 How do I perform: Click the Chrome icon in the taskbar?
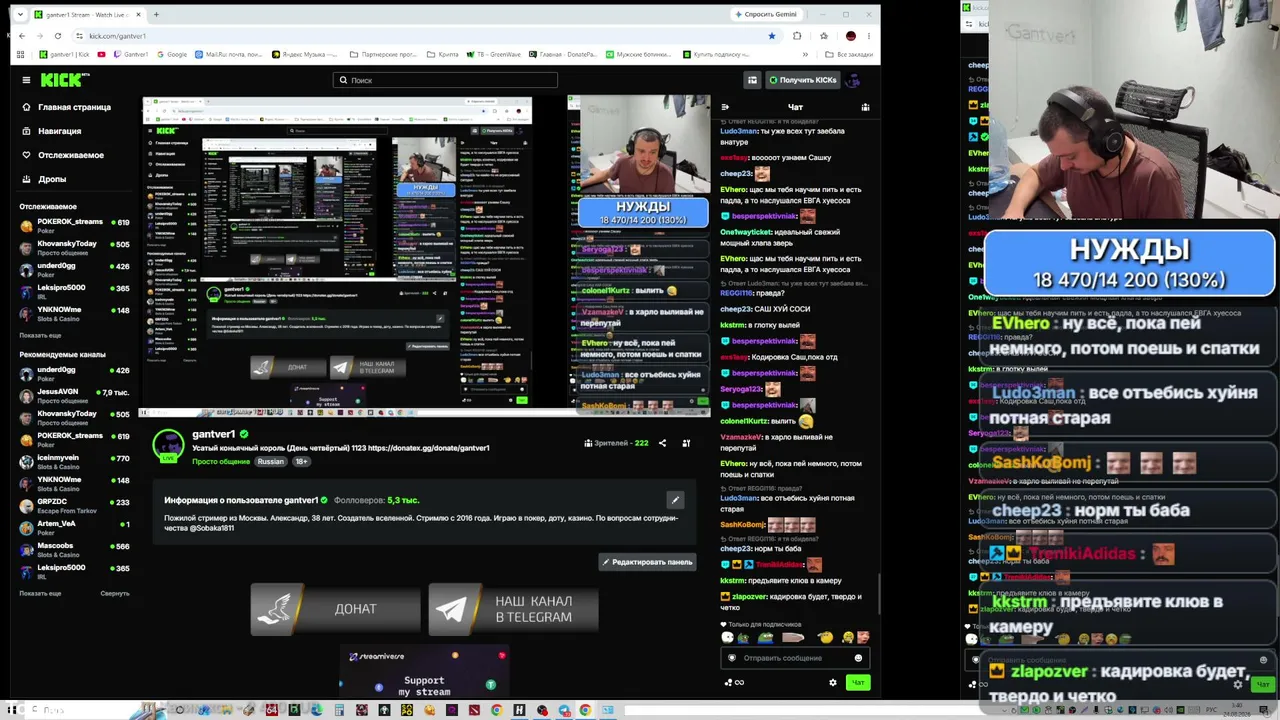point(585,710)
